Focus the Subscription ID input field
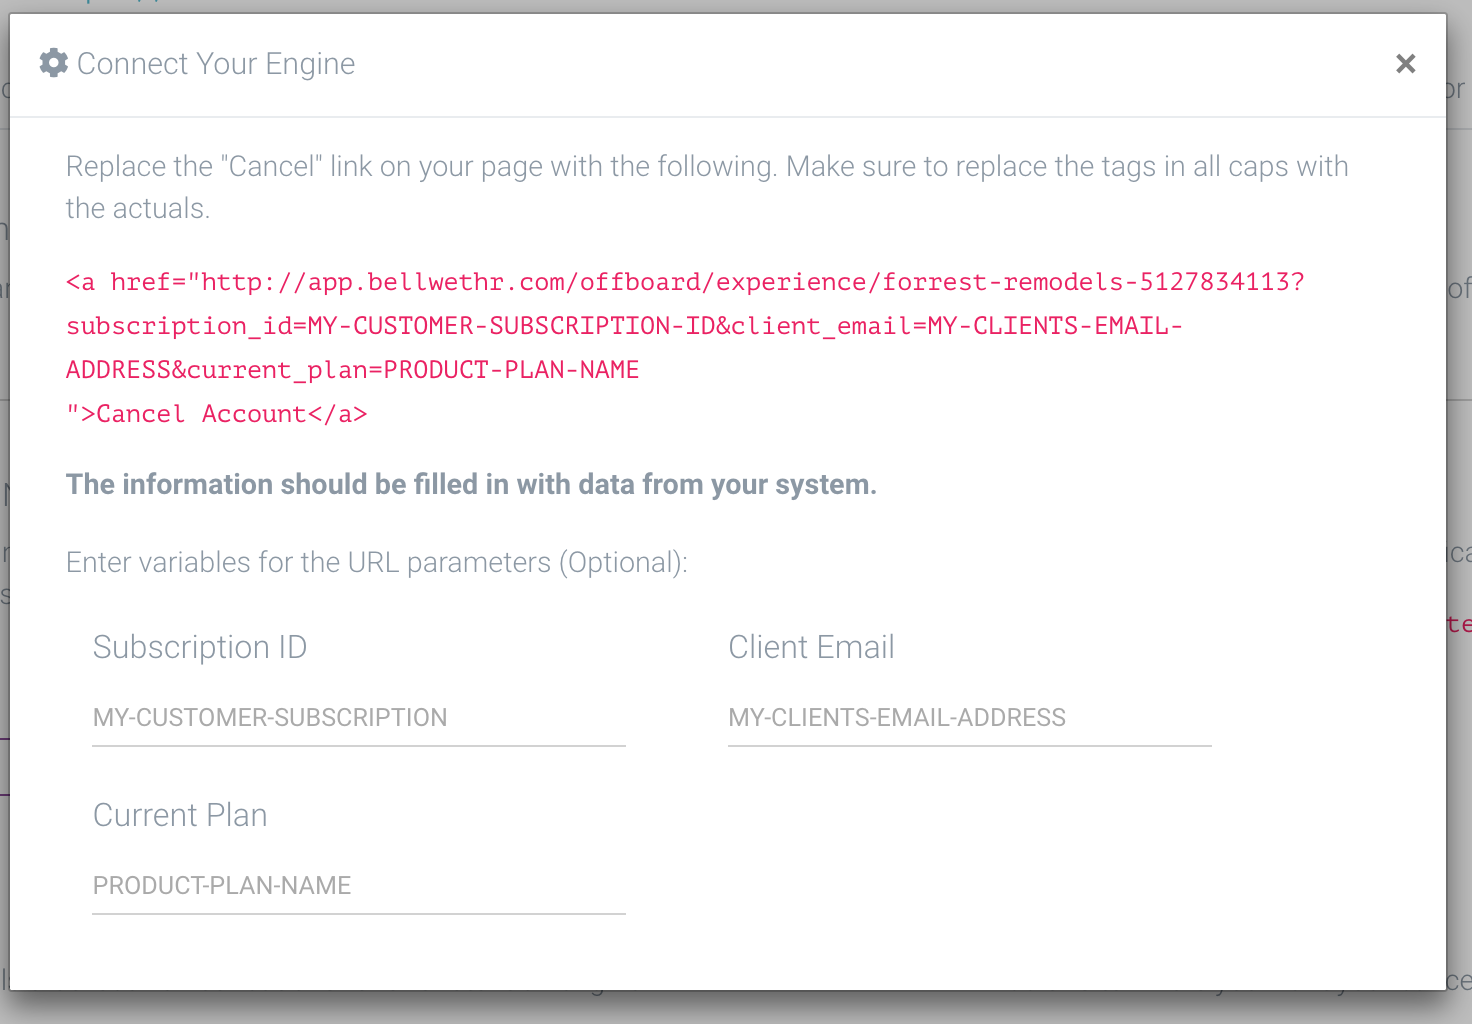Image resolution: width=1472 pixels, height=1024 pixels. [x=359, y=718]
